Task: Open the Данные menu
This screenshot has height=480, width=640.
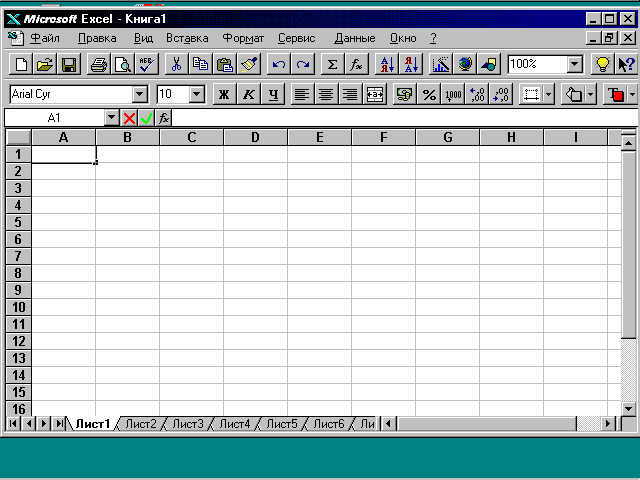Action: 355,38
